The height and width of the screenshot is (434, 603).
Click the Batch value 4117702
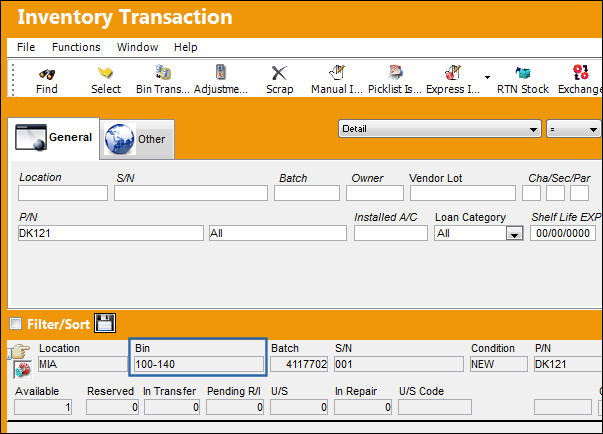tap(299, 364)
